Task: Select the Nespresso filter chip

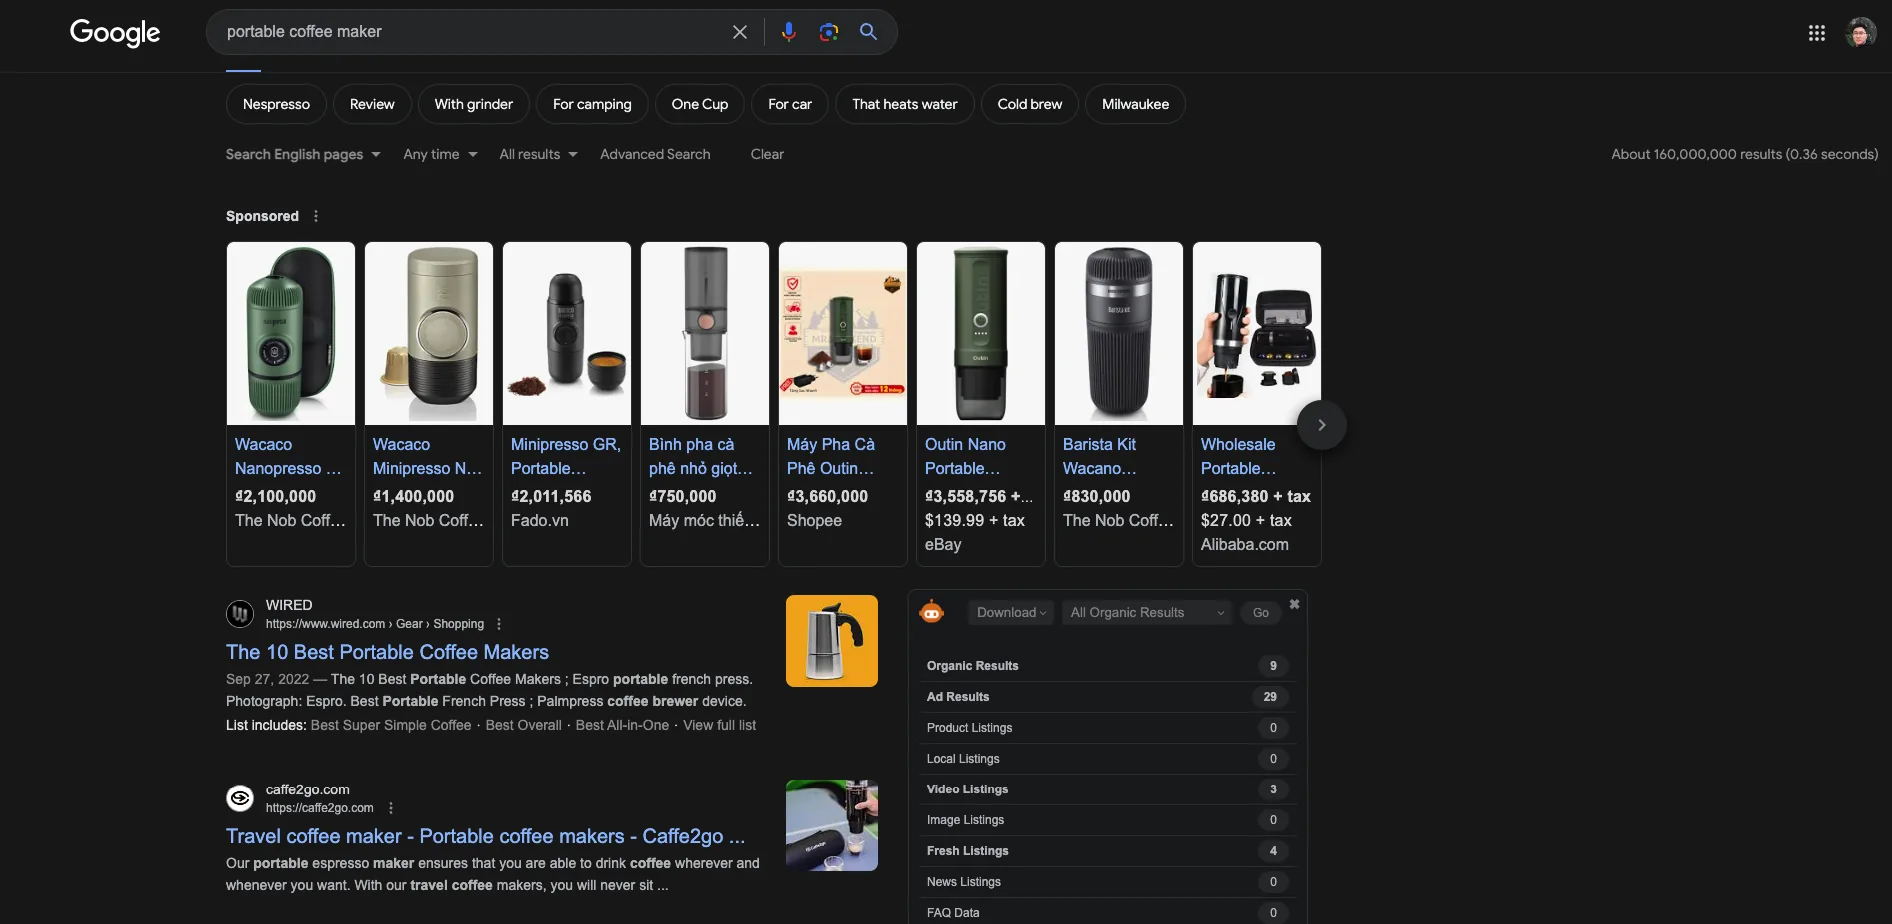Action: (x=276, y=104)
